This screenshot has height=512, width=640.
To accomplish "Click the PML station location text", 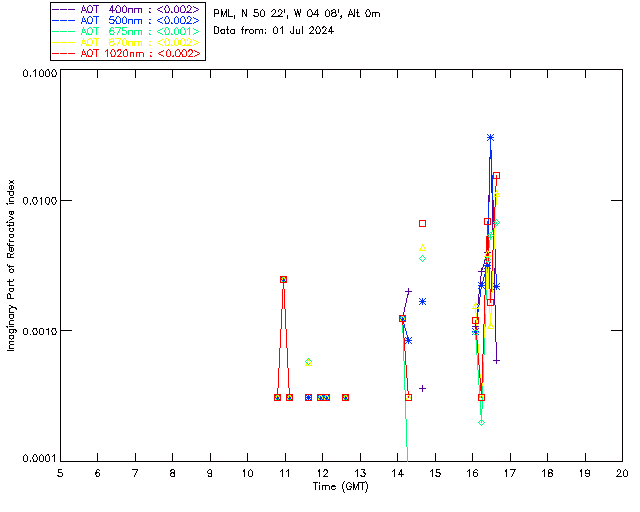I will click(297, 13).
